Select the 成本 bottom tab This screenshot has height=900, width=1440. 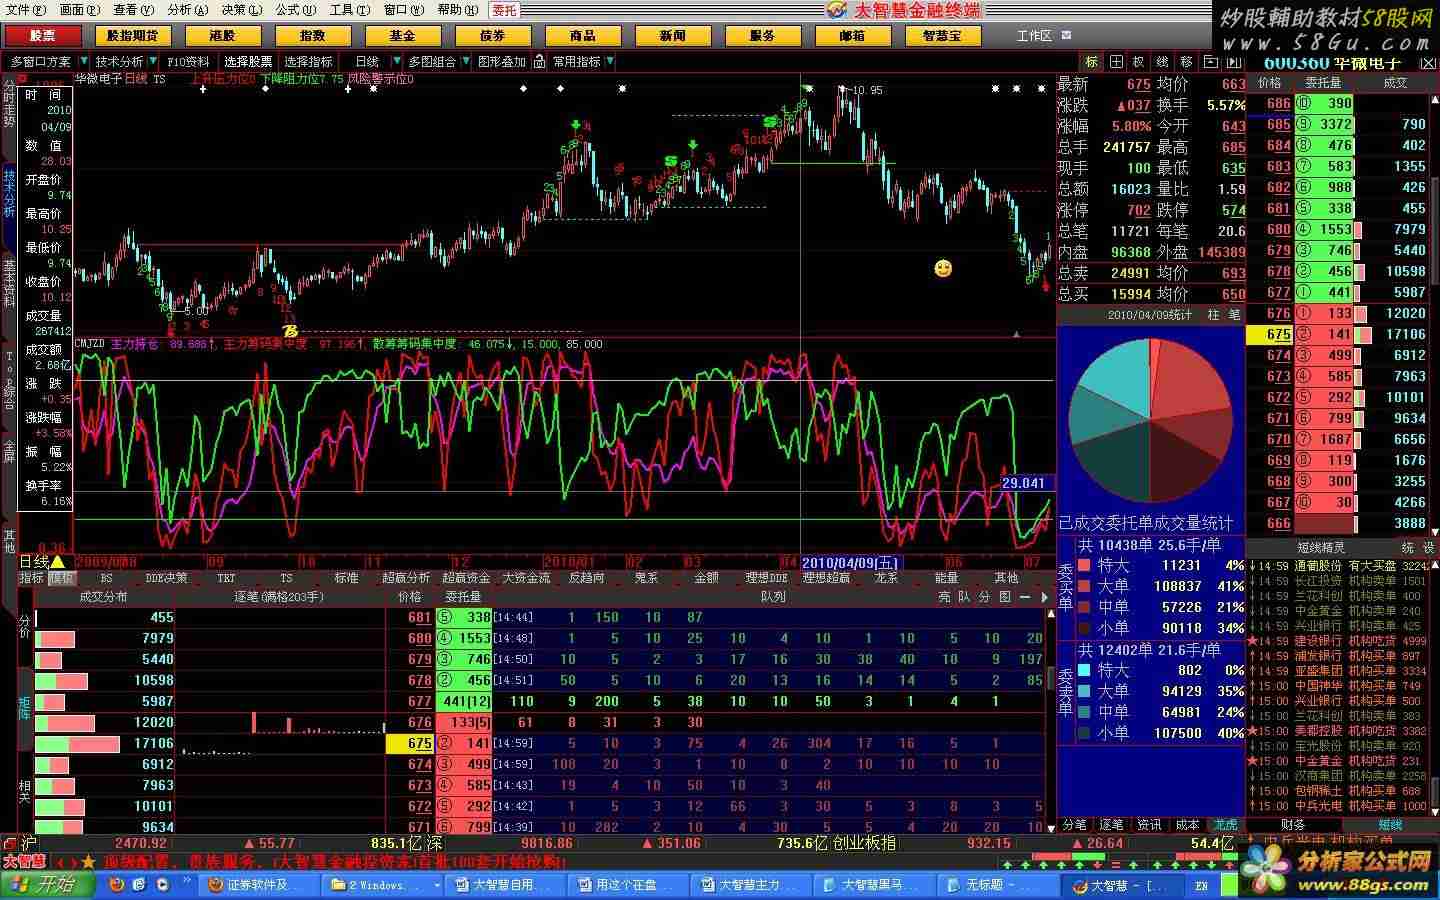1187,825
